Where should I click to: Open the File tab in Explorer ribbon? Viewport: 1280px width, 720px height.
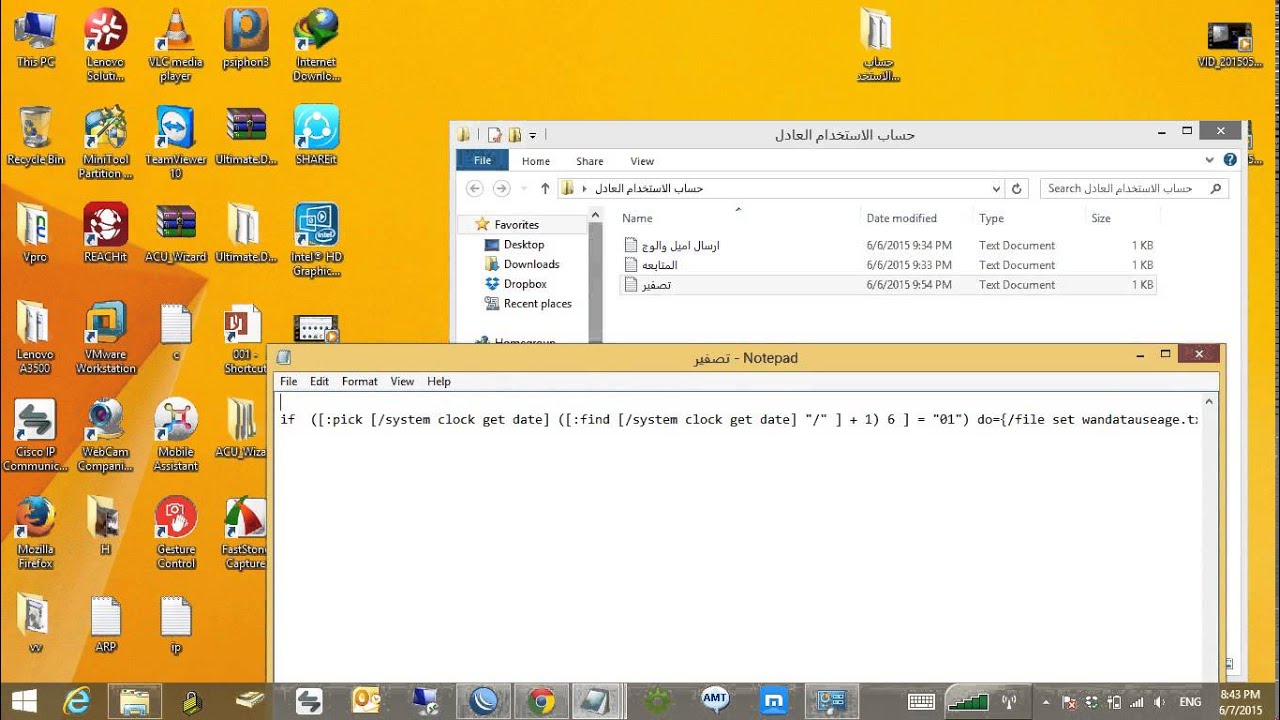coord(482,160)
